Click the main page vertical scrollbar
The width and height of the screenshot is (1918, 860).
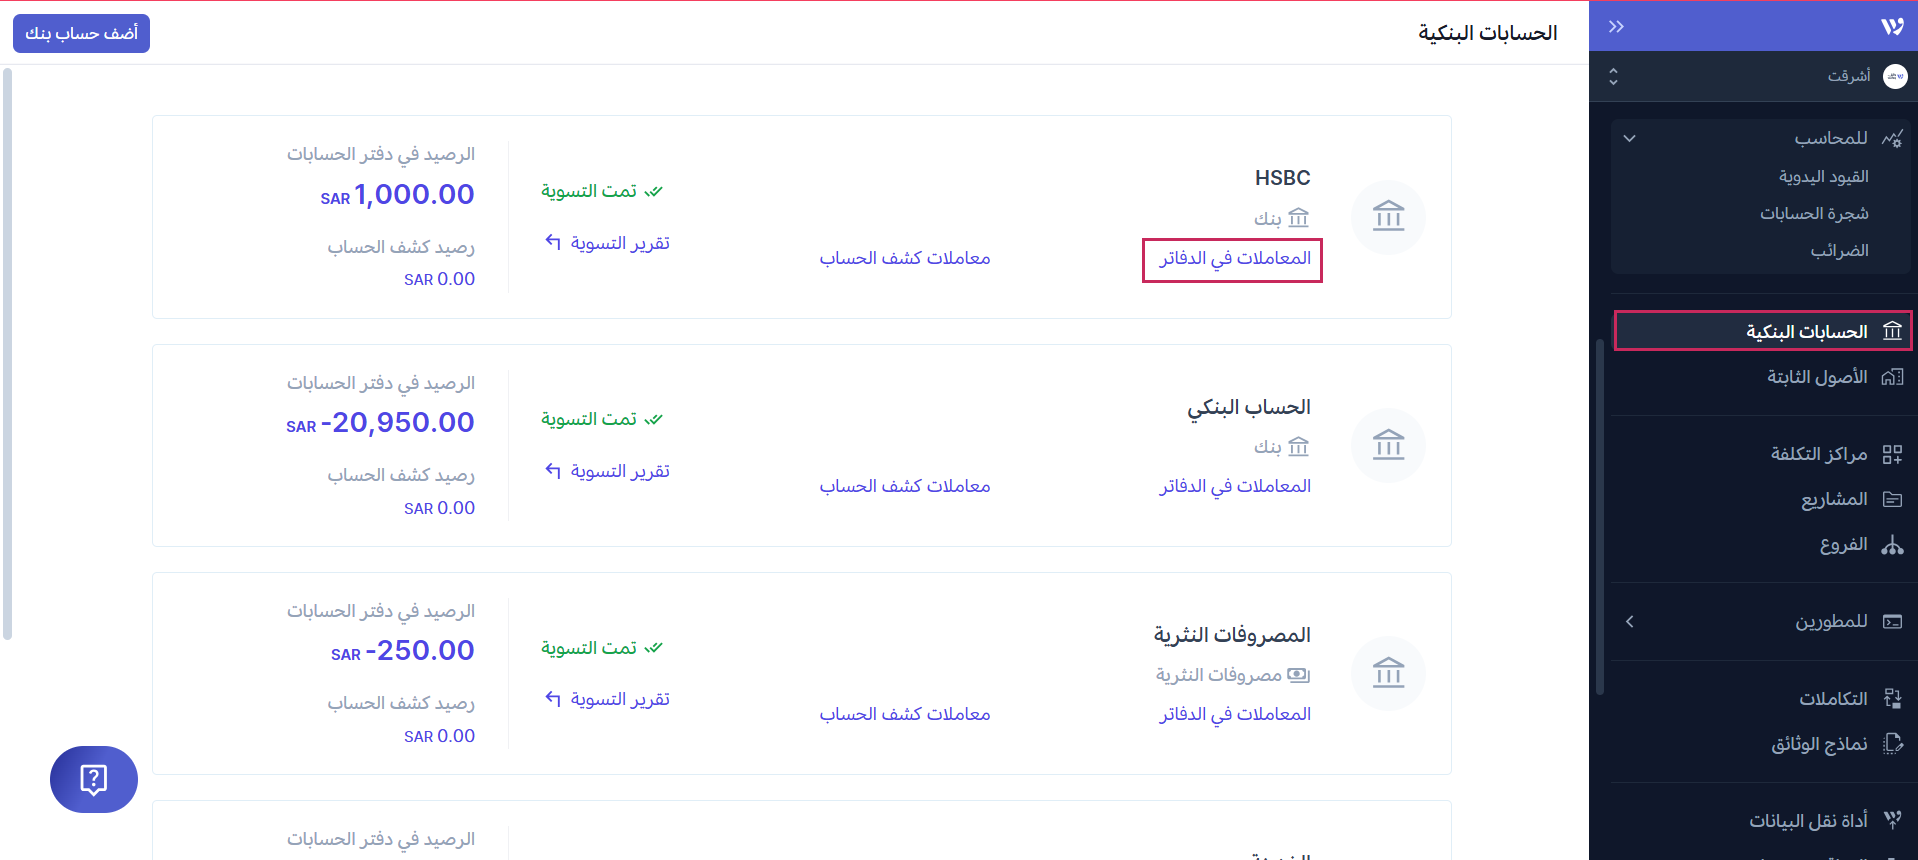tap(8, 350)
